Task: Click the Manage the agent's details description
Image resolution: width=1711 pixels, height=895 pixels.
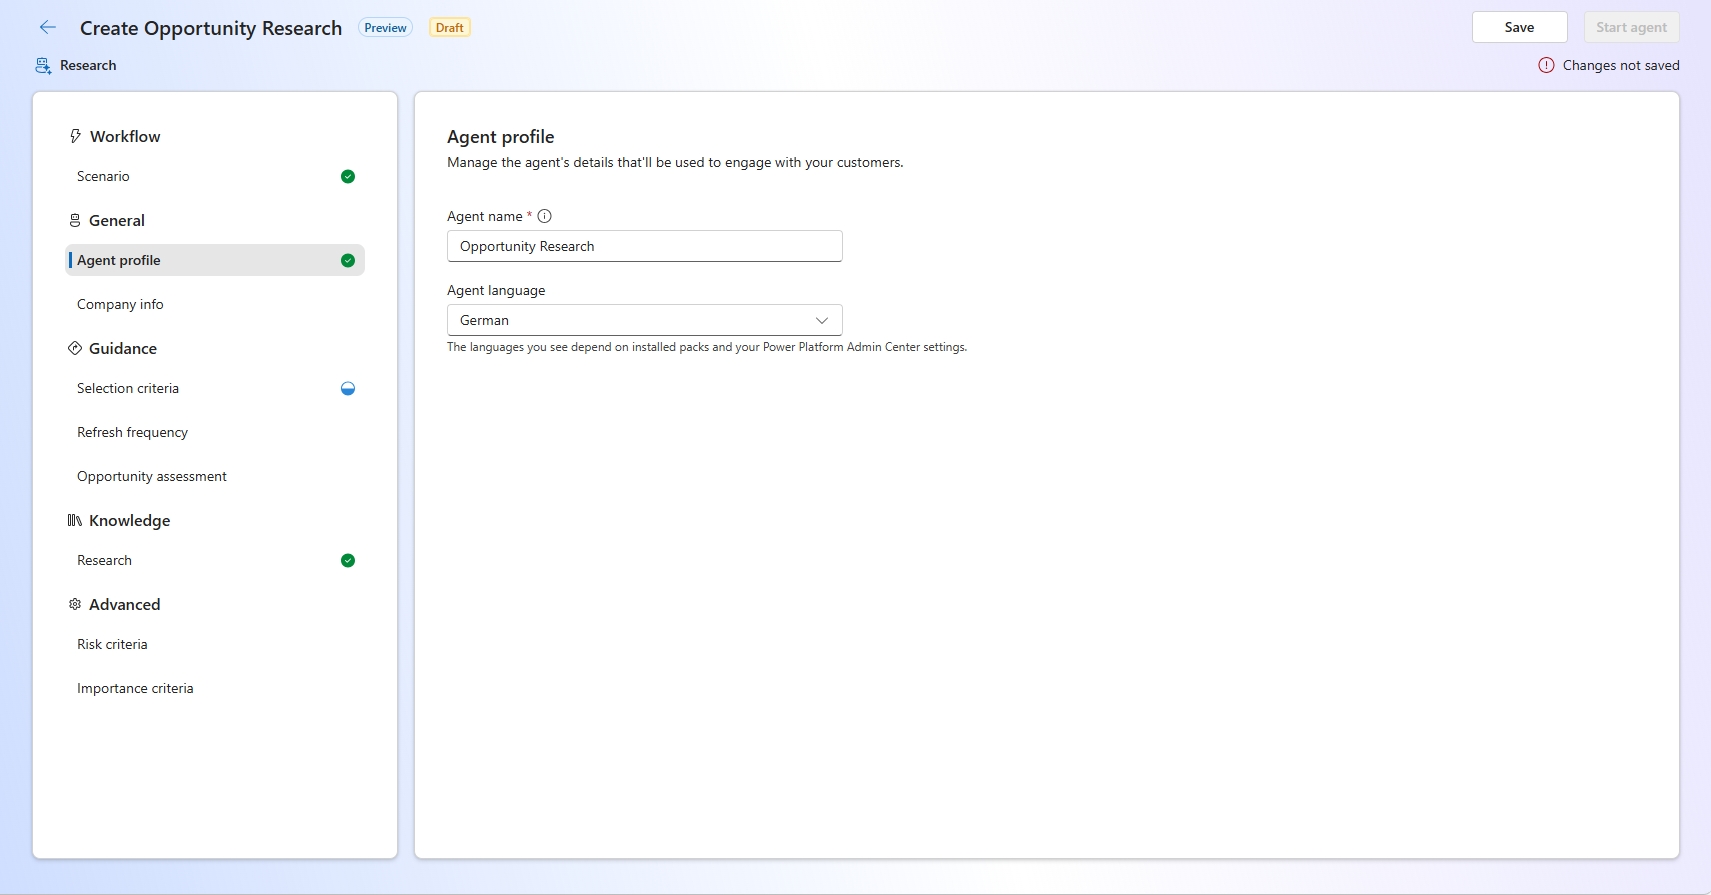Action: tap(675, 162)
